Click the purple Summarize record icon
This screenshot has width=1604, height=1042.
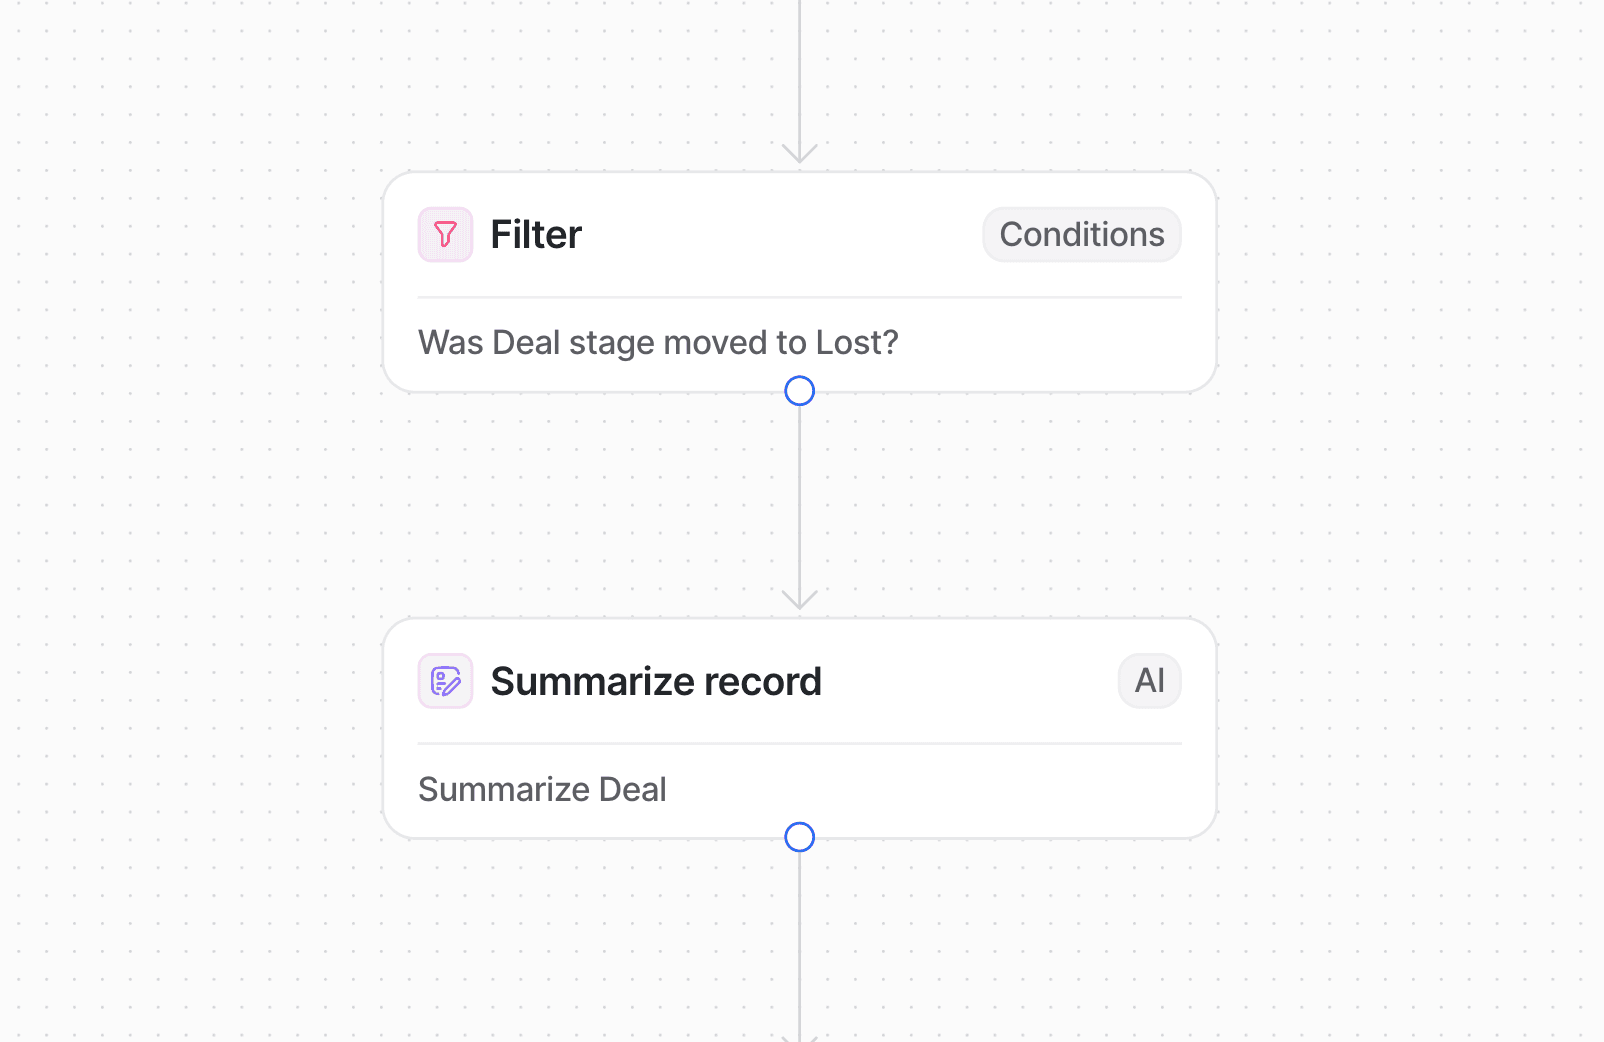(445, 681)
